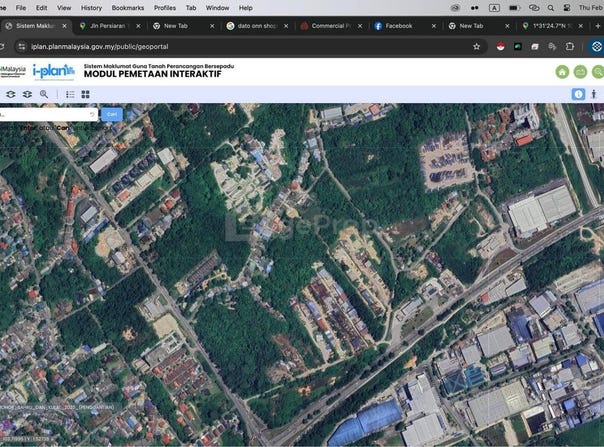The width and height of the screenshot is (604, 447).
Task: Click the green home icon
Action: [562, 72]
